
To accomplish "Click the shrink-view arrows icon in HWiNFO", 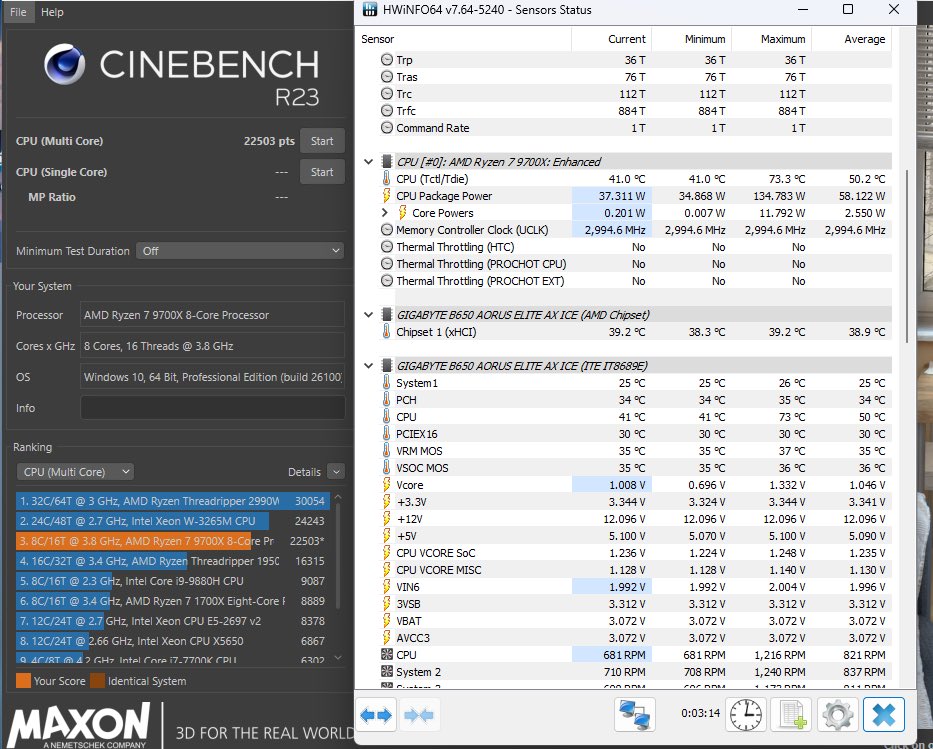I will 419,714.
